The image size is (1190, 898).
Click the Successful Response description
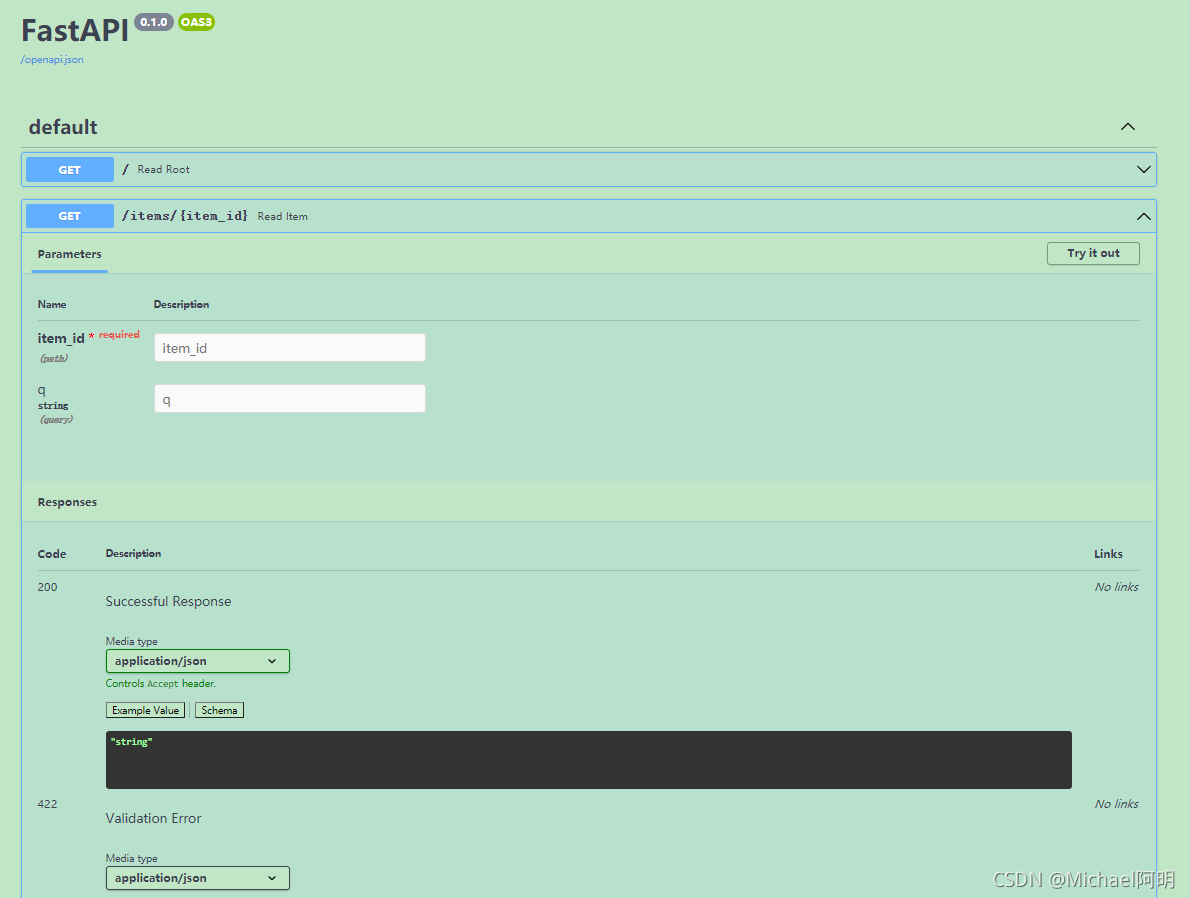[x=168, y=601]
